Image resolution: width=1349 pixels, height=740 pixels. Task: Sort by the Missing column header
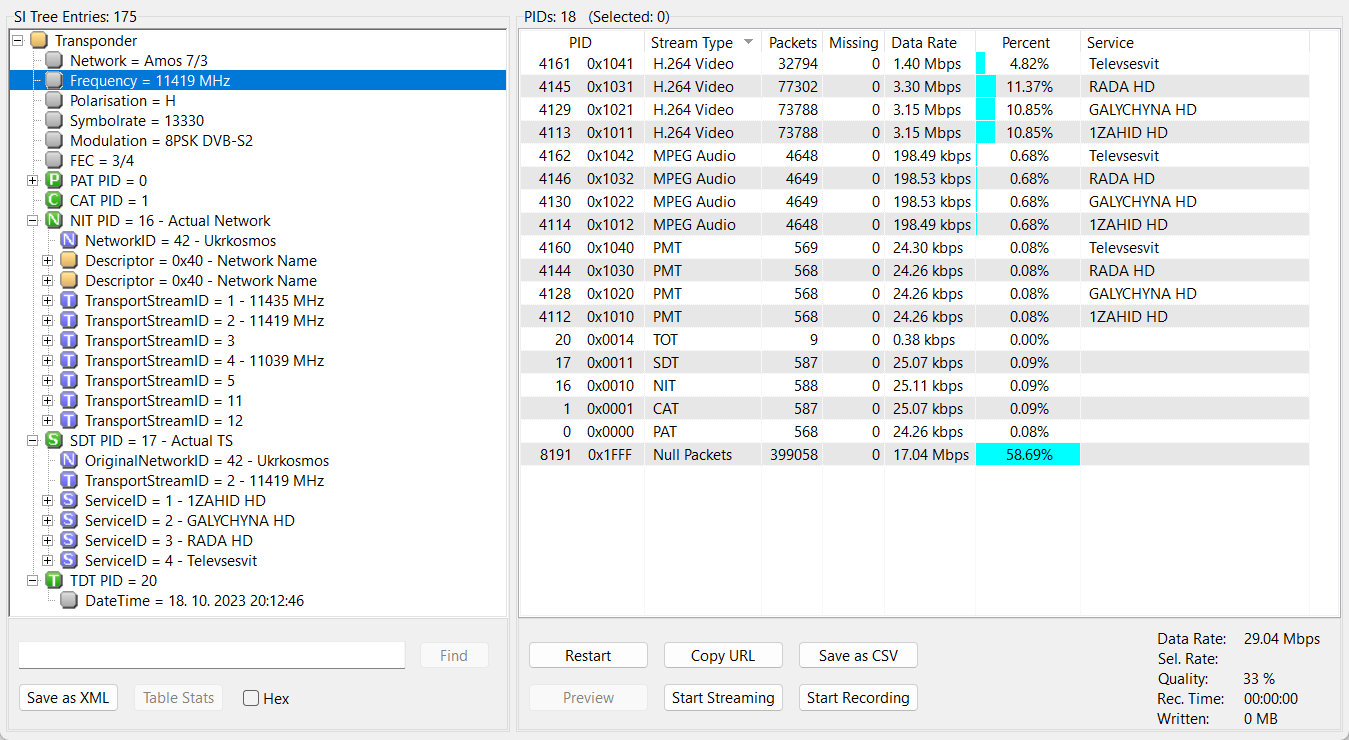tap(854, 43)
